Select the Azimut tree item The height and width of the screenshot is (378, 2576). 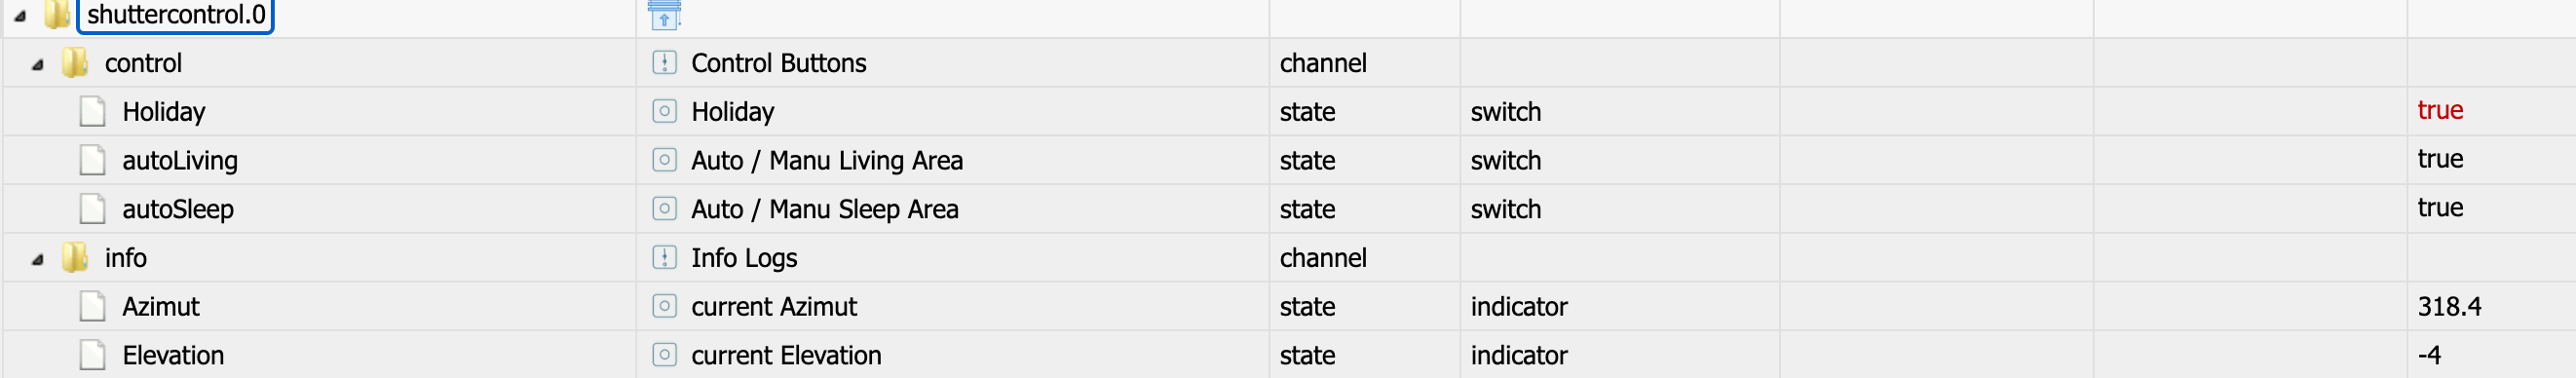(161, 307)
